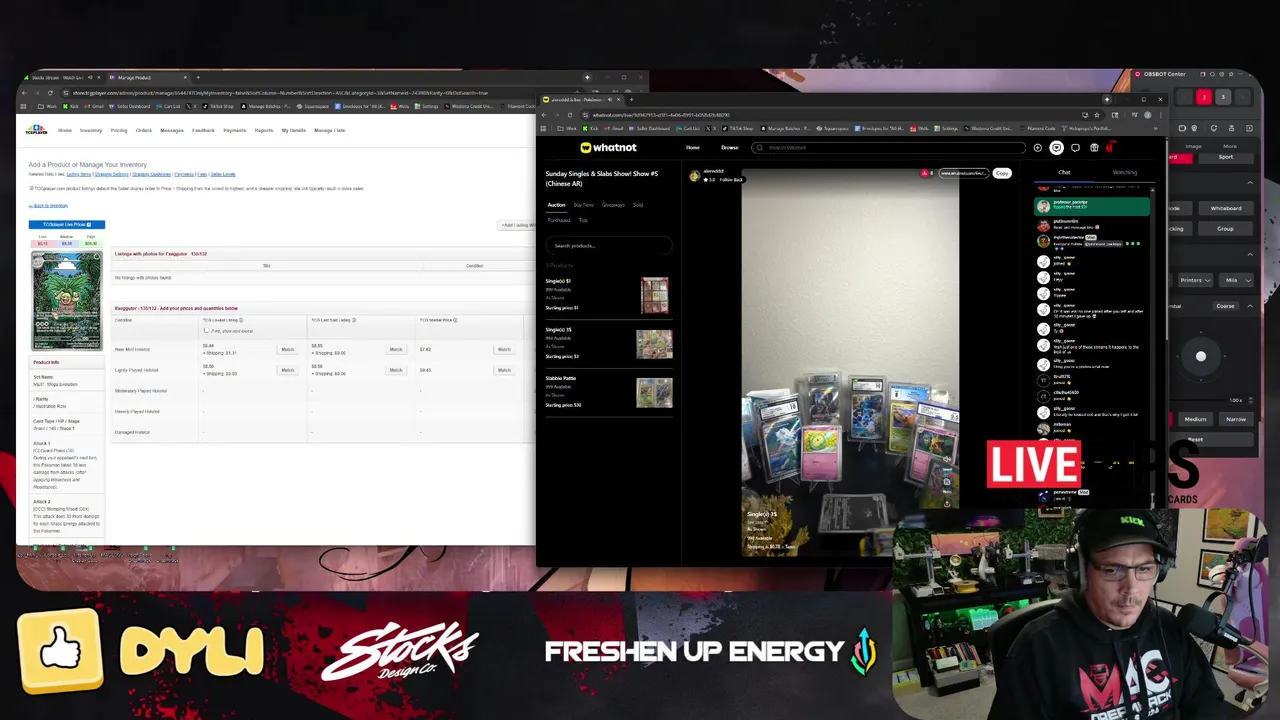Open TCGplayer Pricing menu
This screenshot has width=1280, height=720.
[x=119, y=130]
